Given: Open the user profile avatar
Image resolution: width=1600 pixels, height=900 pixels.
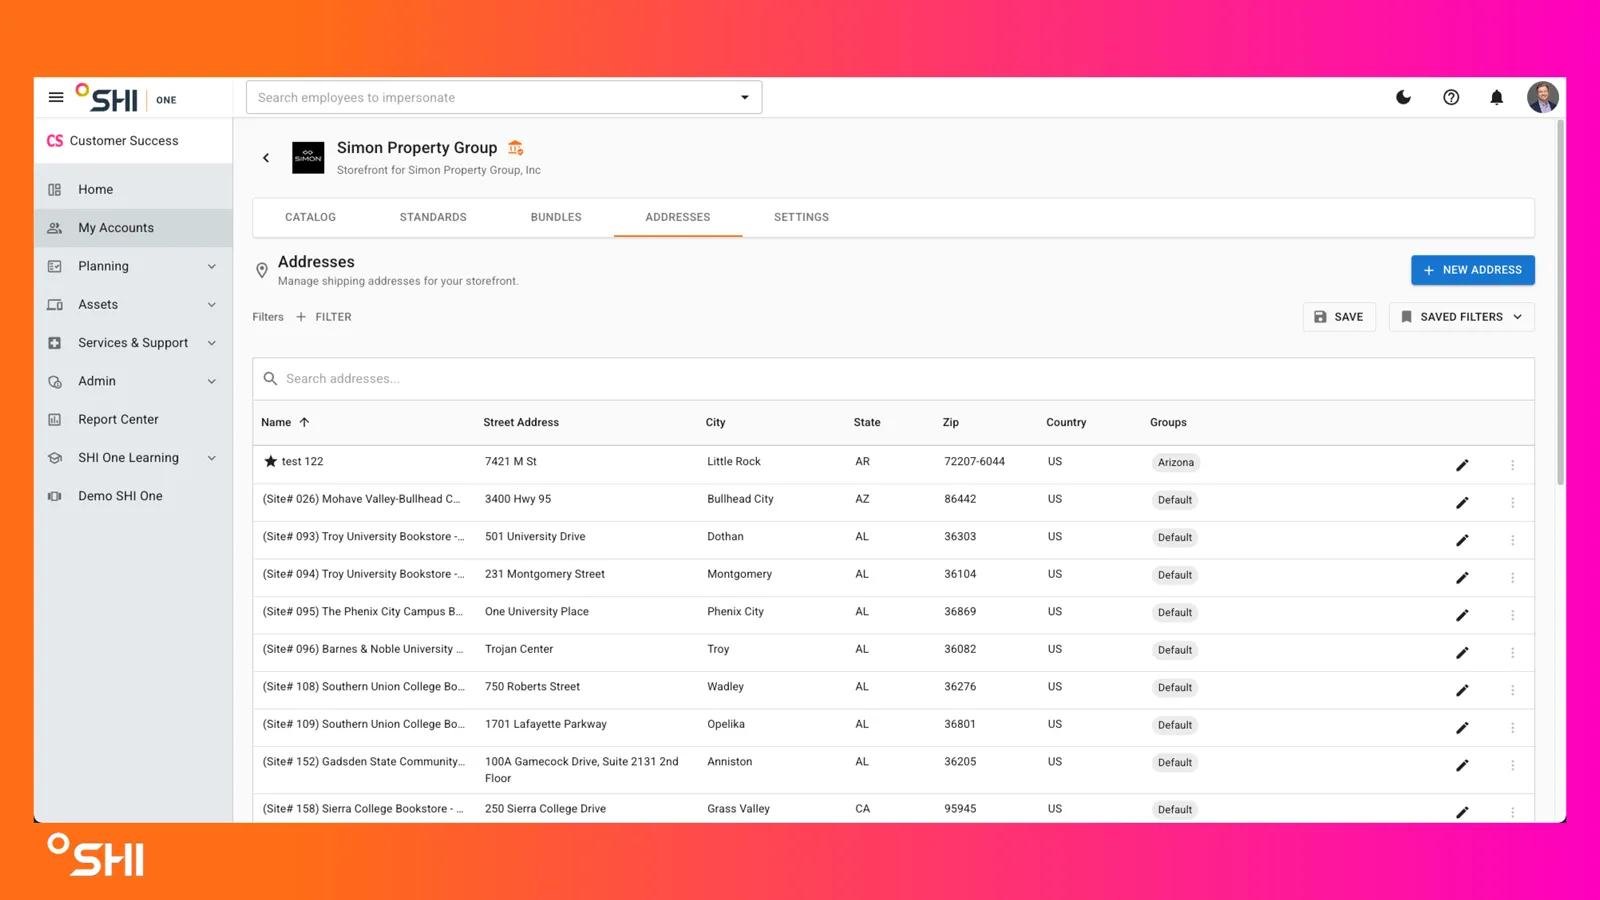Looking at the screenshot, I should [x=1542, y=97].
